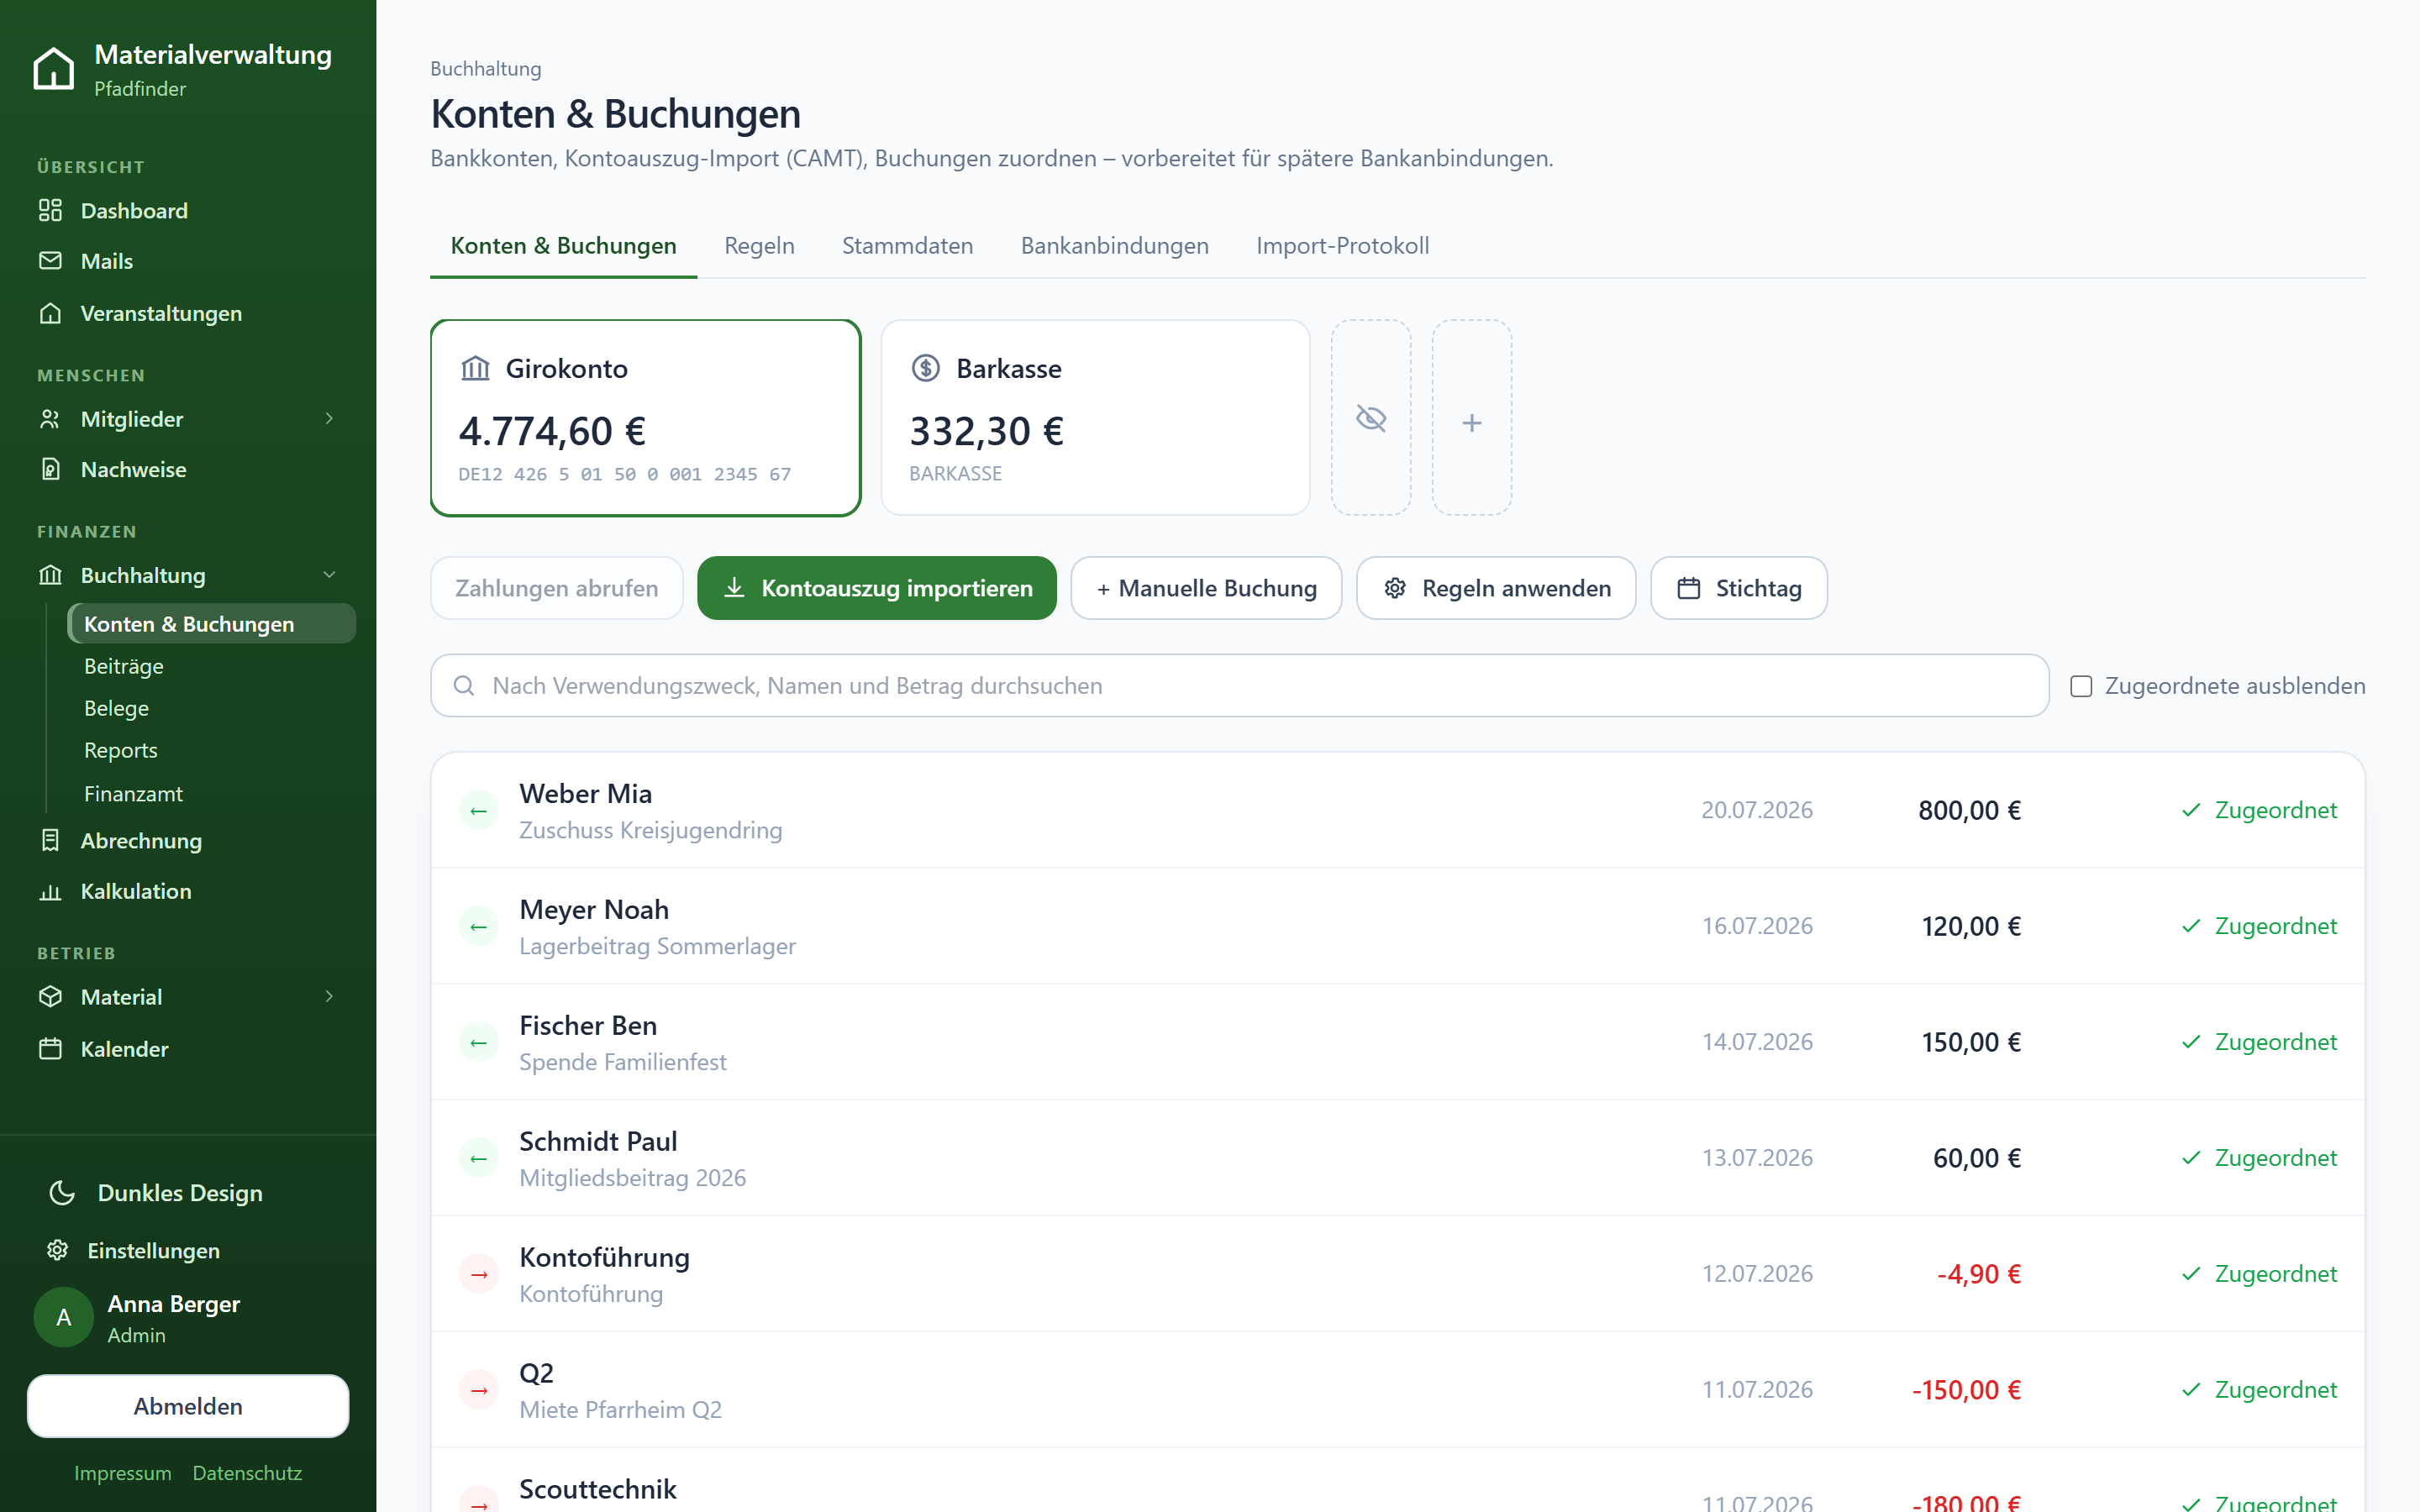
Task: Show hidden accounts with crossed-eye card
Action: 1371,418
